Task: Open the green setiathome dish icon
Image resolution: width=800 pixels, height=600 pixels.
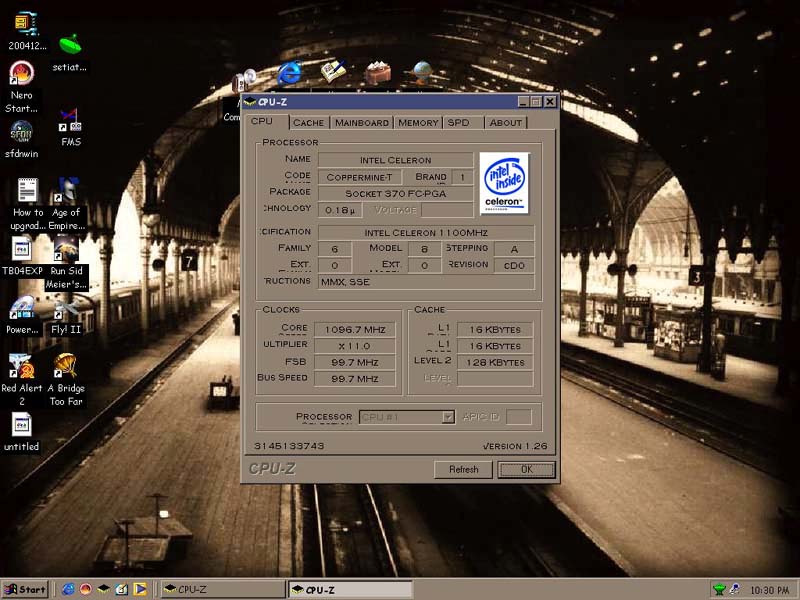Action: (69, 46)
